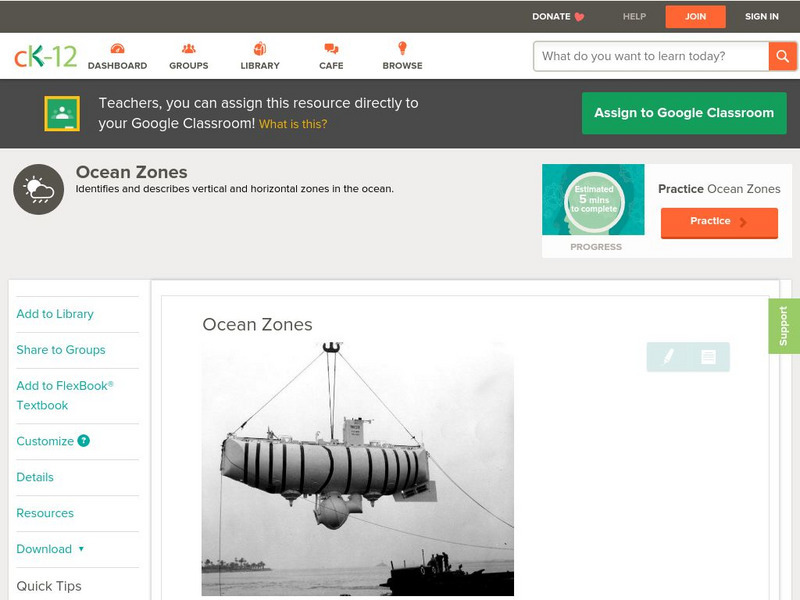This screenshot has height=600, width=800.
Task: Click the CK-12 logo
Action: tap(45, 56)
